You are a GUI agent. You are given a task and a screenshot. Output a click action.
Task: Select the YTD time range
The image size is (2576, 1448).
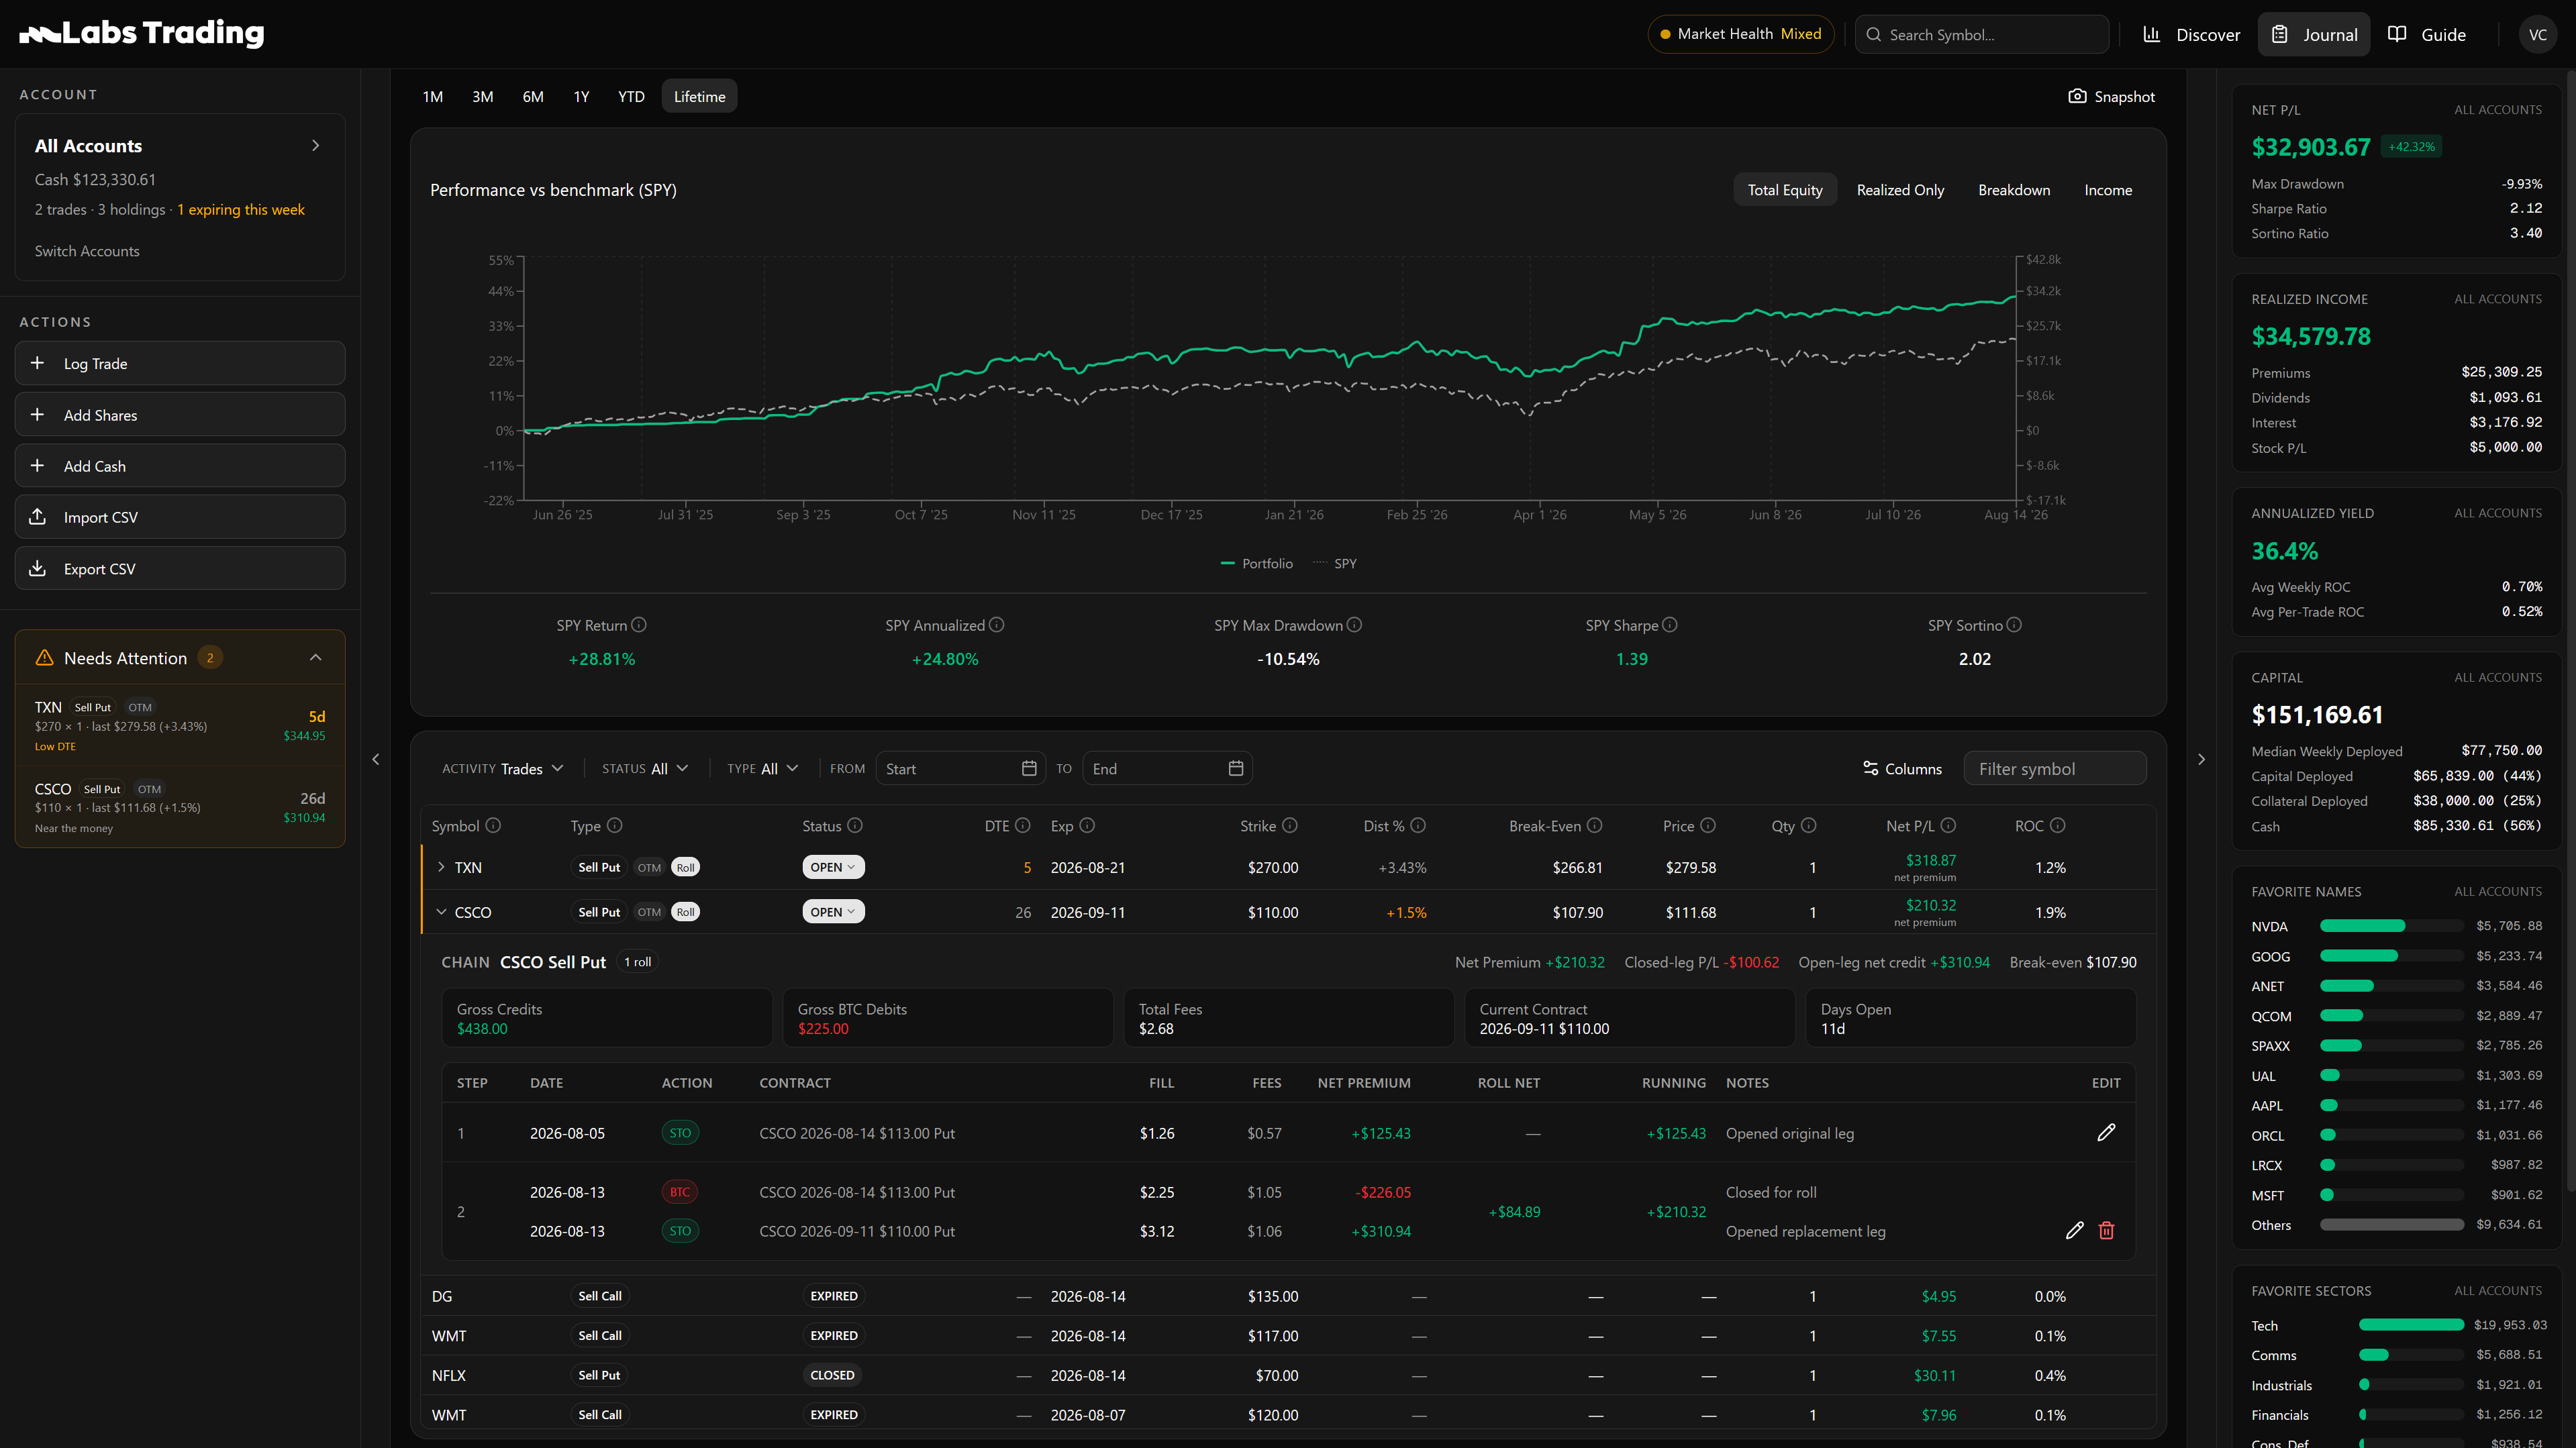pos(631,96)
